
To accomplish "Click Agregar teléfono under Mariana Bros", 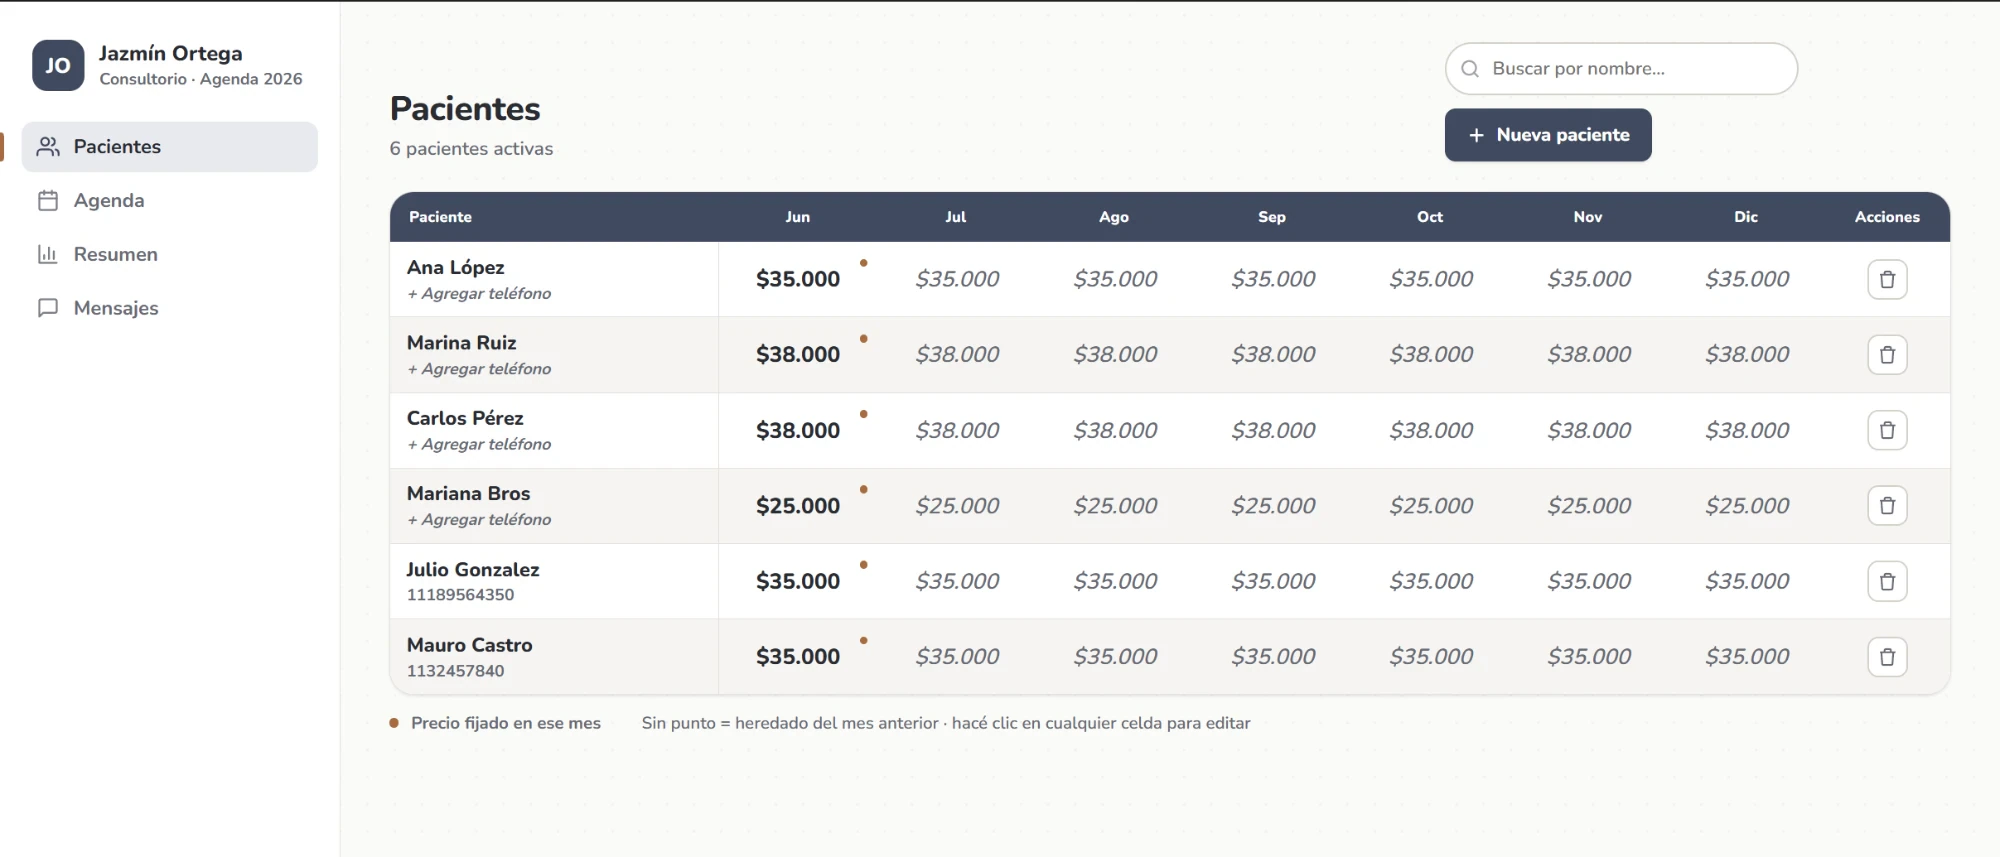I will coord(479,520).
